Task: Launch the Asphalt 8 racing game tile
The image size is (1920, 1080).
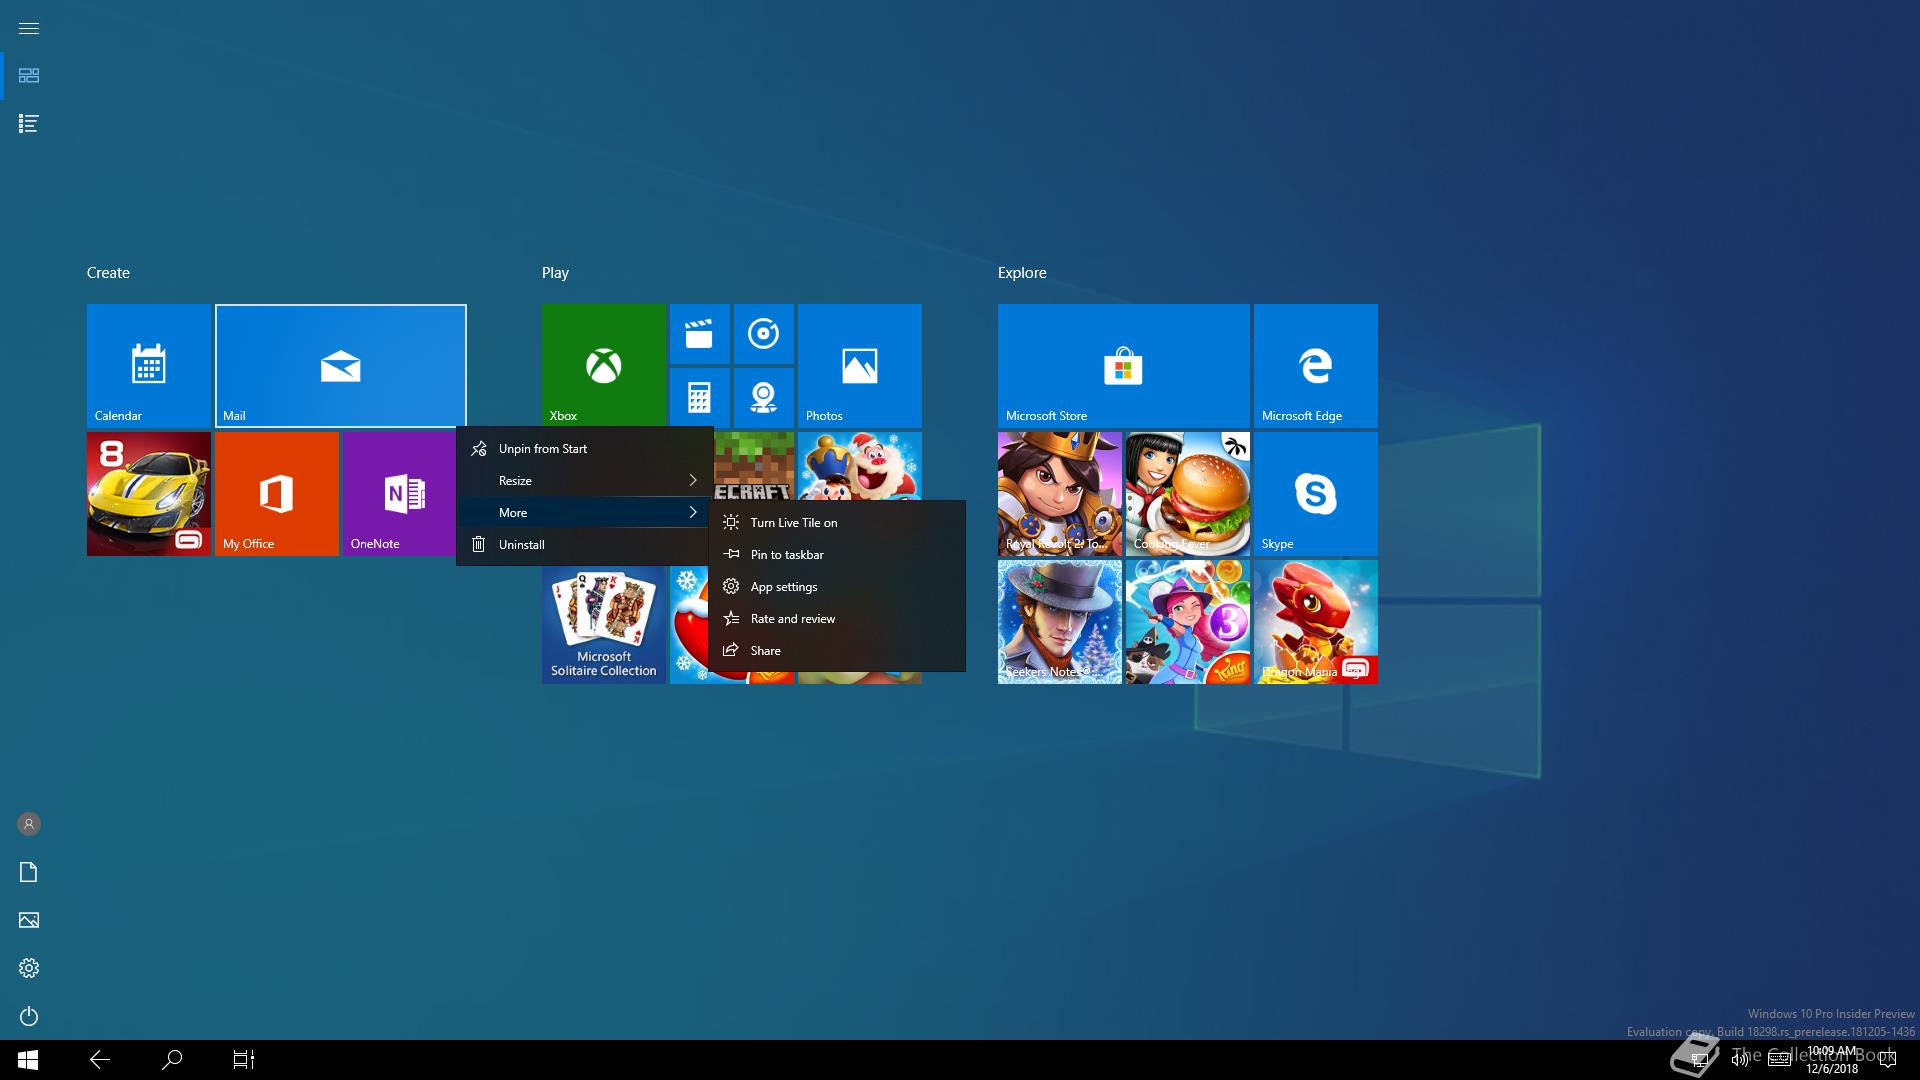Action: point(148,494)
